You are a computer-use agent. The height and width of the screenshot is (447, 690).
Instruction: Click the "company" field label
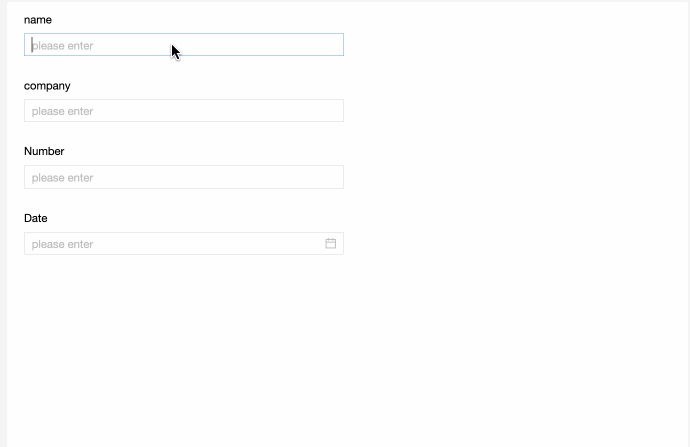tap(47, 86)
